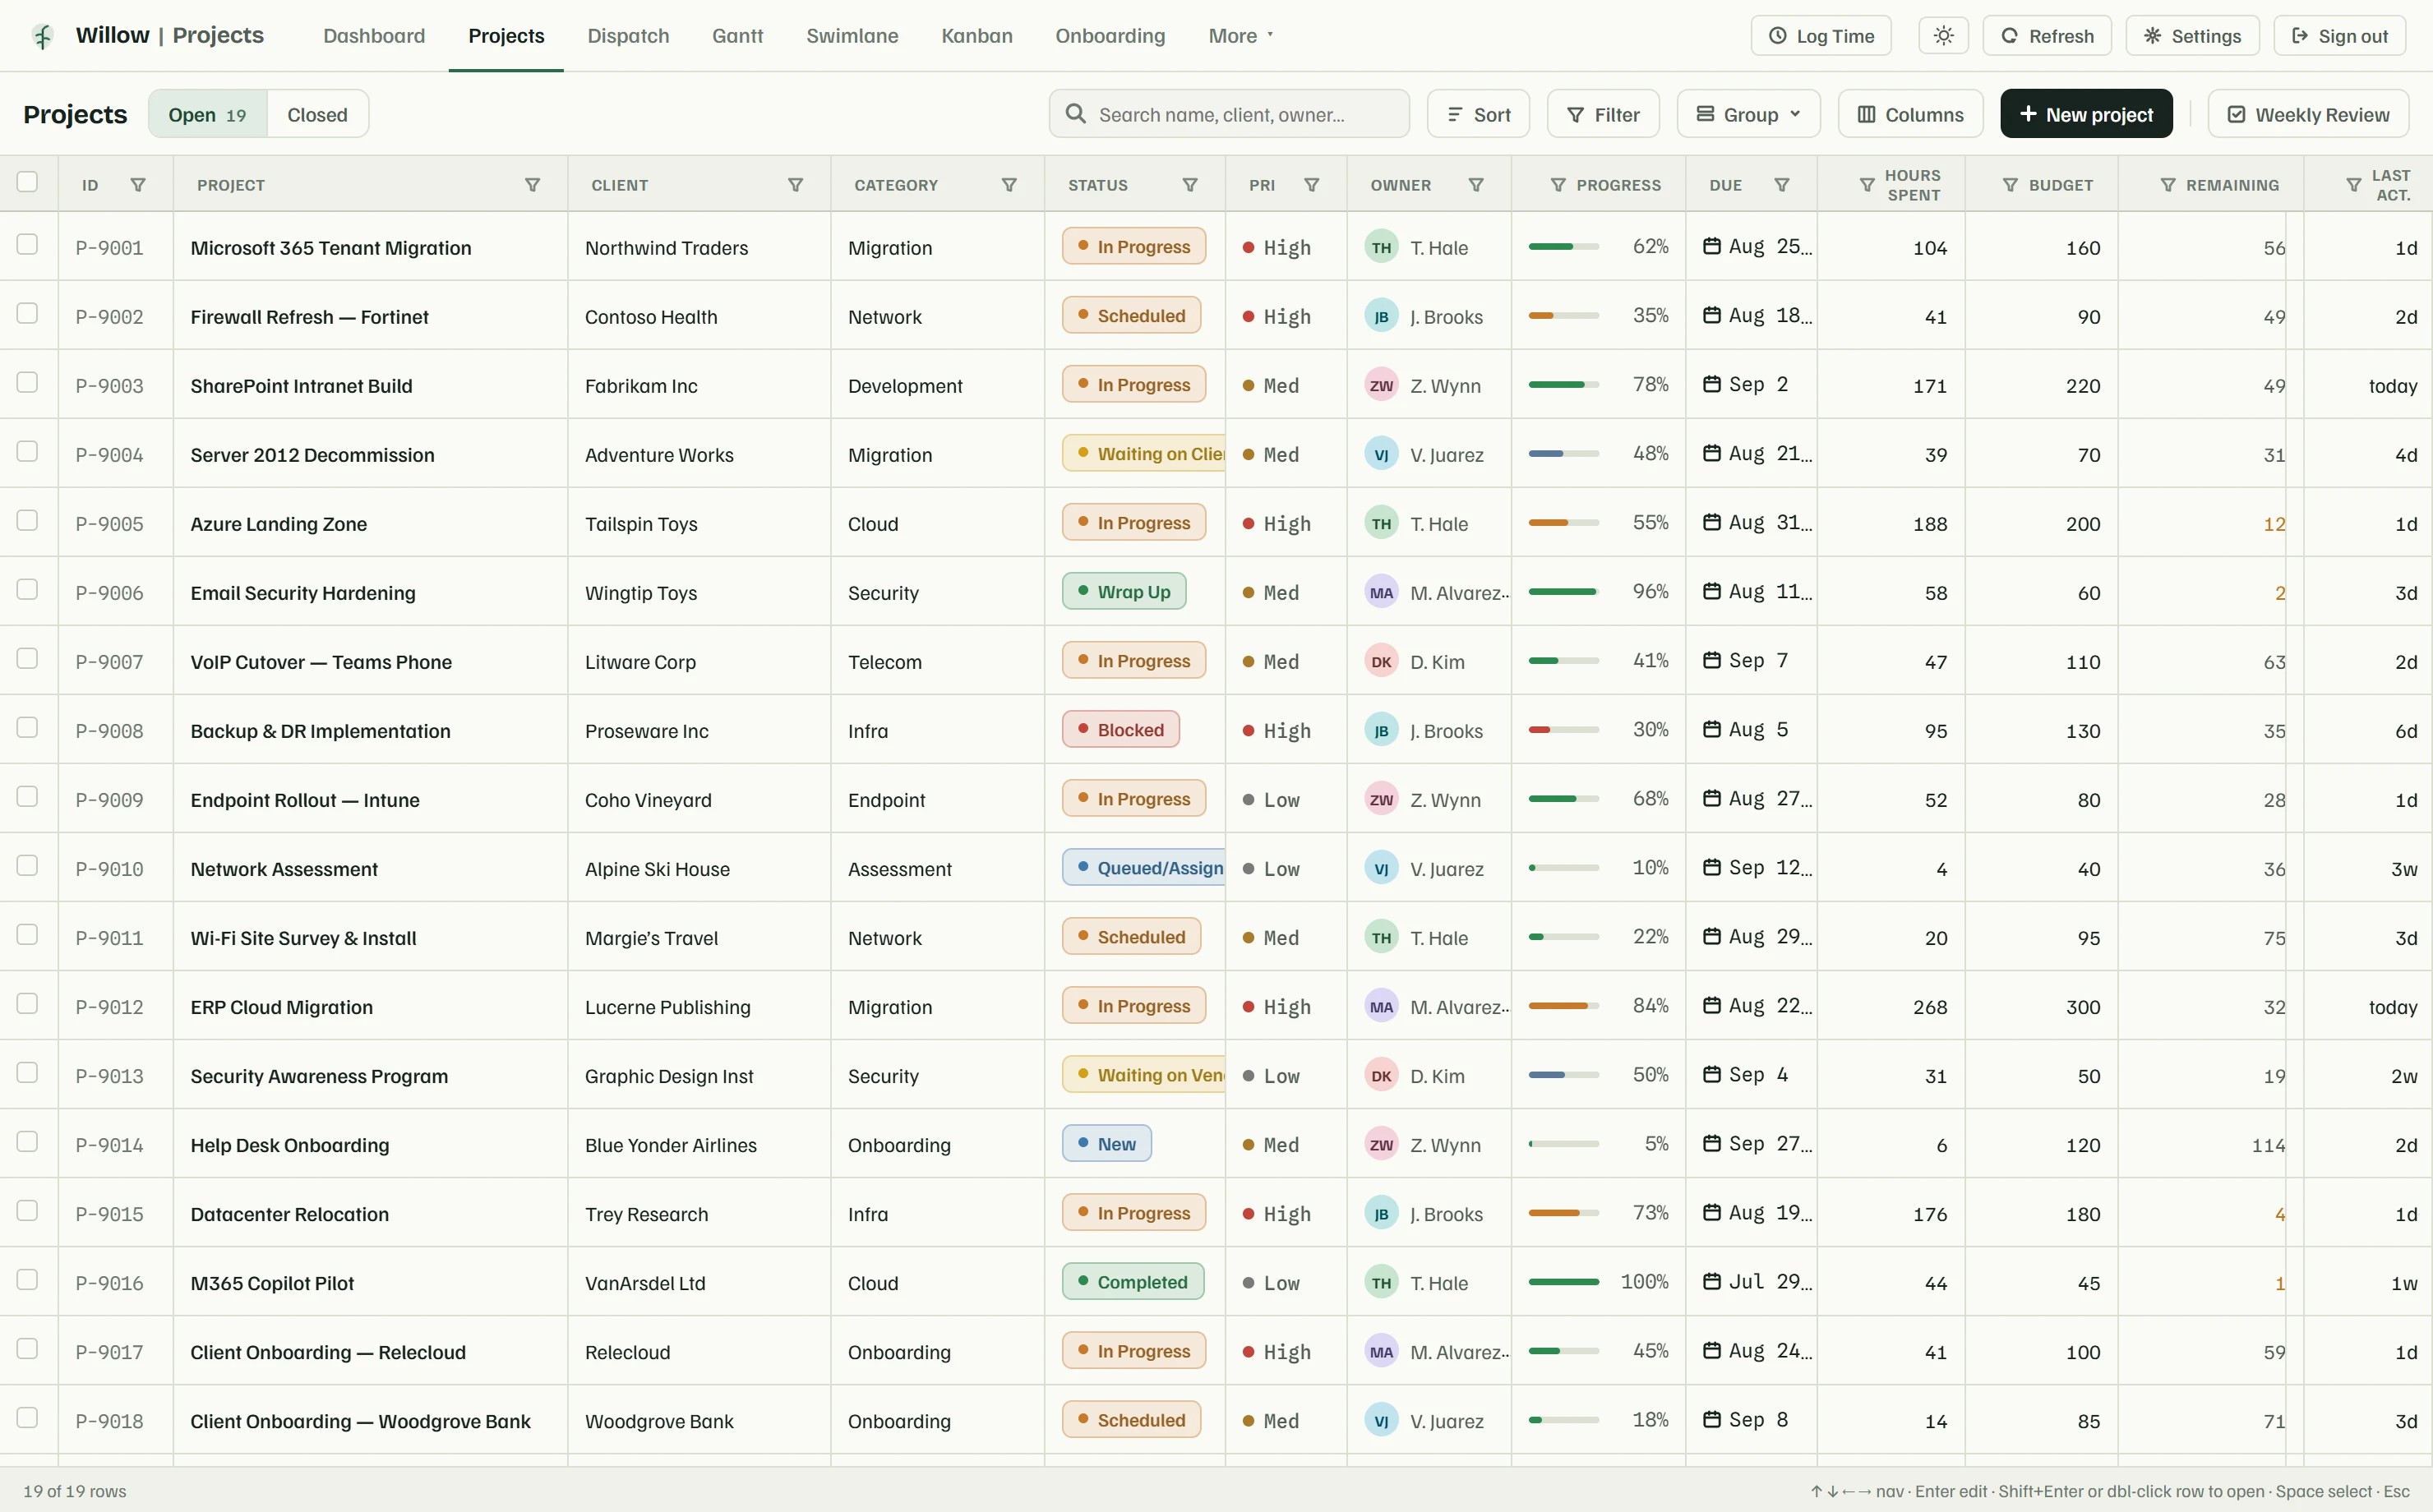
Task: Click the ID column filter funnel icon
Action: point(138,185)
